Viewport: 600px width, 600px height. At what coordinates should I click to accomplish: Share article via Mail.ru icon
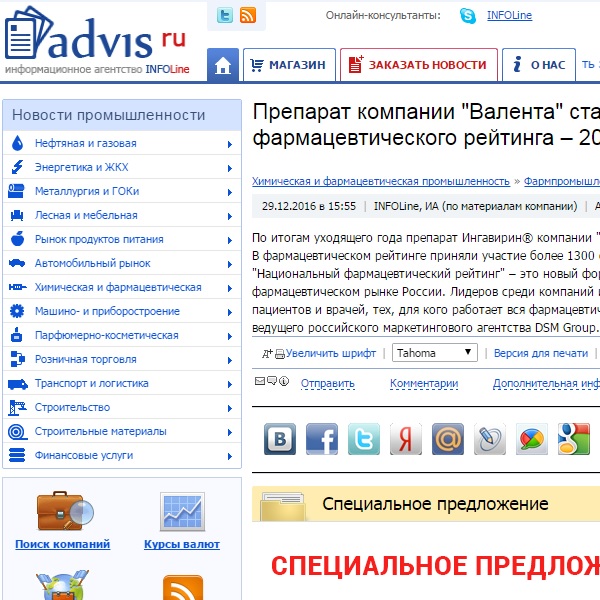(448, 439)
